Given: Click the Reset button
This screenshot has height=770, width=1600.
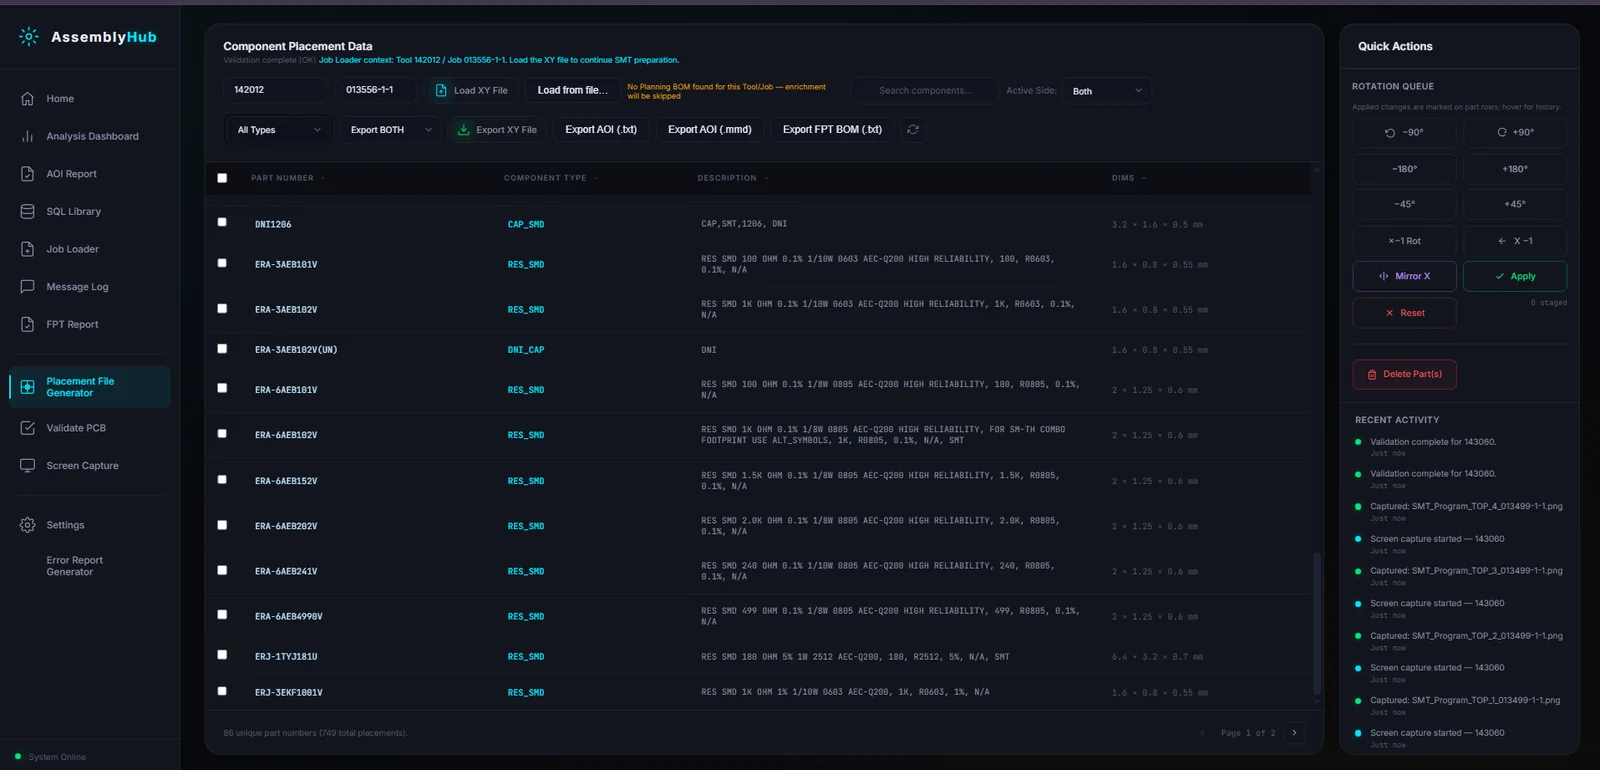Looking at the screenshot, I should [x=1404, y=313].
